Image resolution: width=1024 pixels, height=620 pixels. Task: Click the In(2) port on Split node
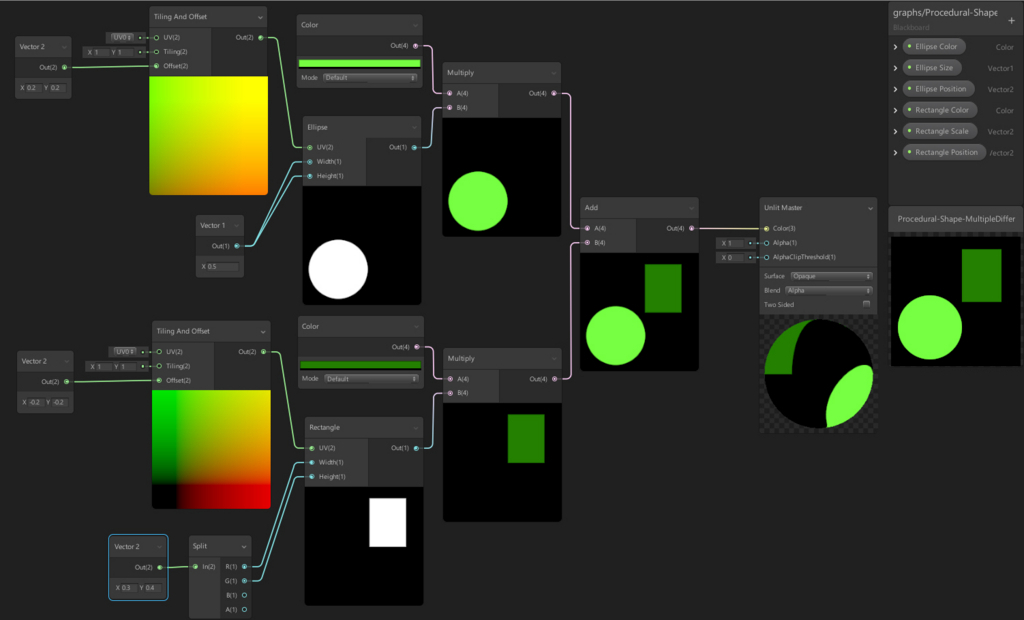(195, 567)
